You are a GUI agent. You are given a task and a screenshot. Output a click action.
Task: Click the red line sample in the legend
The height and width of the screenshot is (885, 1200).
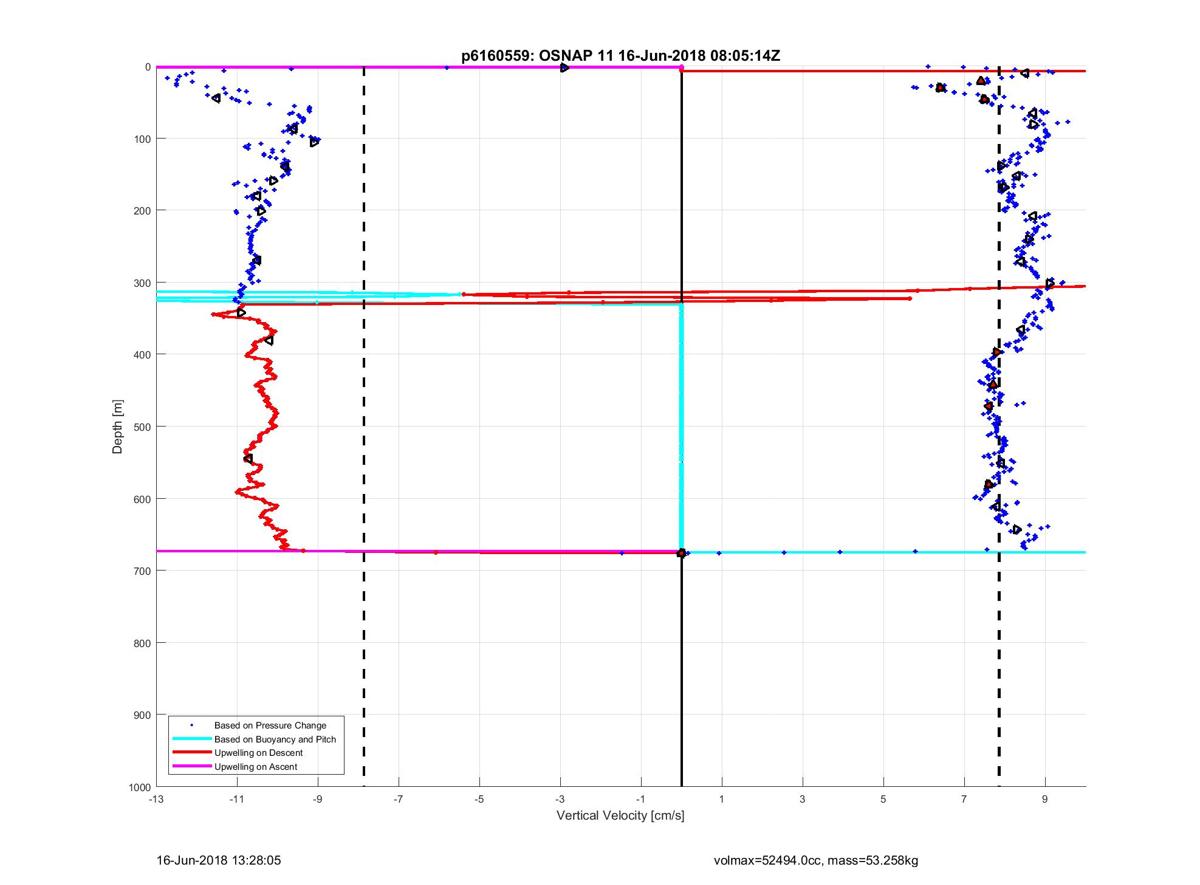[x=191, y=753]
